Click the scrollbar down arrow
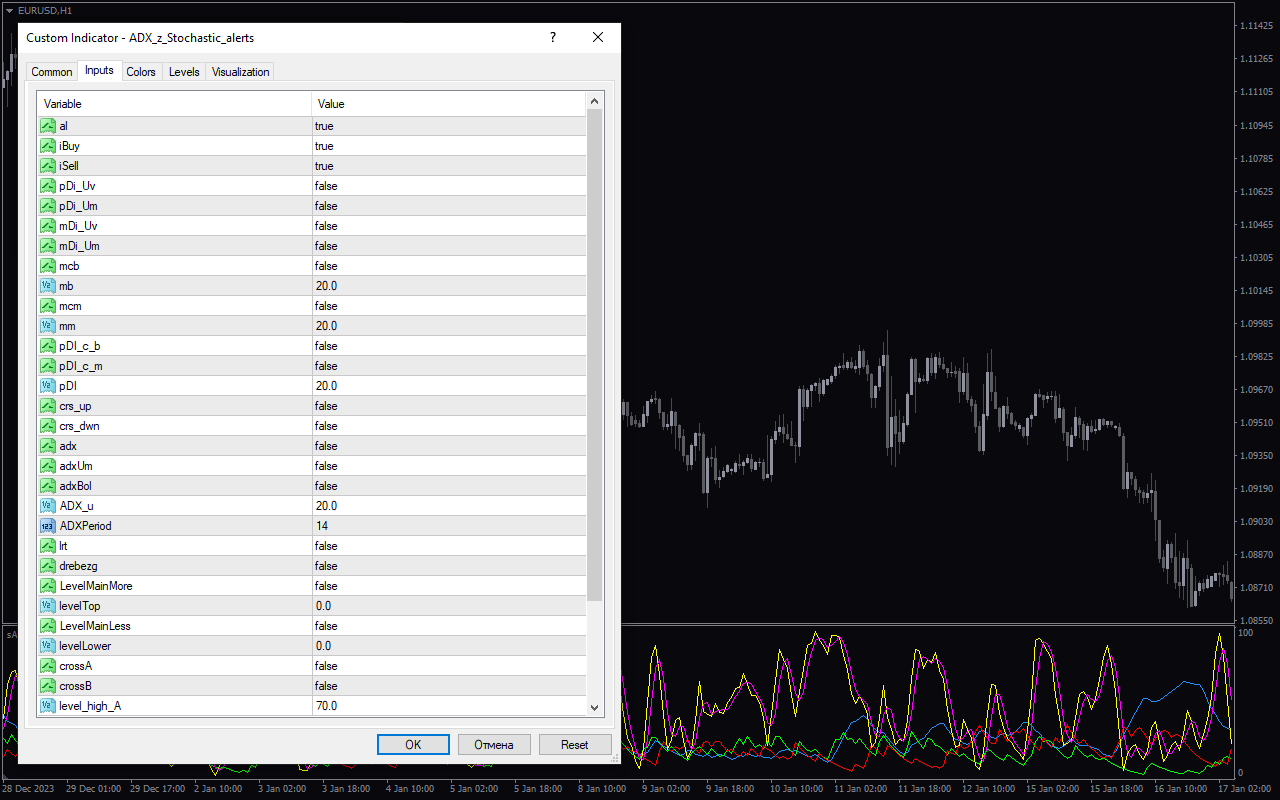Image resolution: width=1280 pixels, height=800 pixels. [595, 707]
